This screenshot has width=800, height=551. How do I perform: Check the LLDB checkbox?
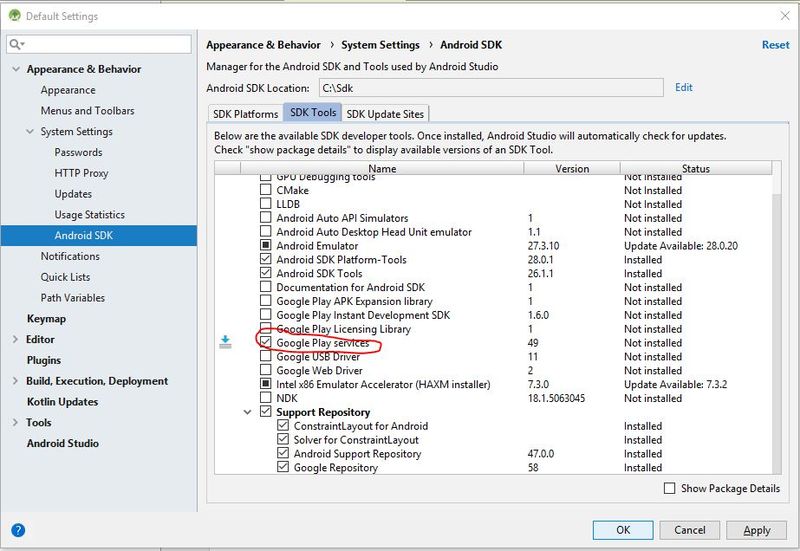[265, 204]
